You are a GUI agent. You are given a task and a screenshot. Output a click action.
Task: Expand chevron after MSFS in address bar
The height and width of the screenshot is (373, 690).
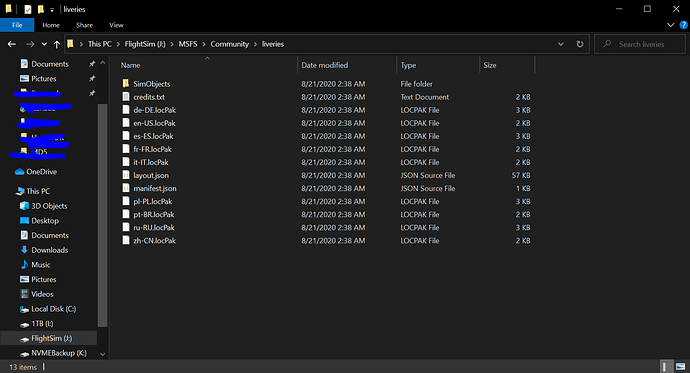tap(204, 44)
